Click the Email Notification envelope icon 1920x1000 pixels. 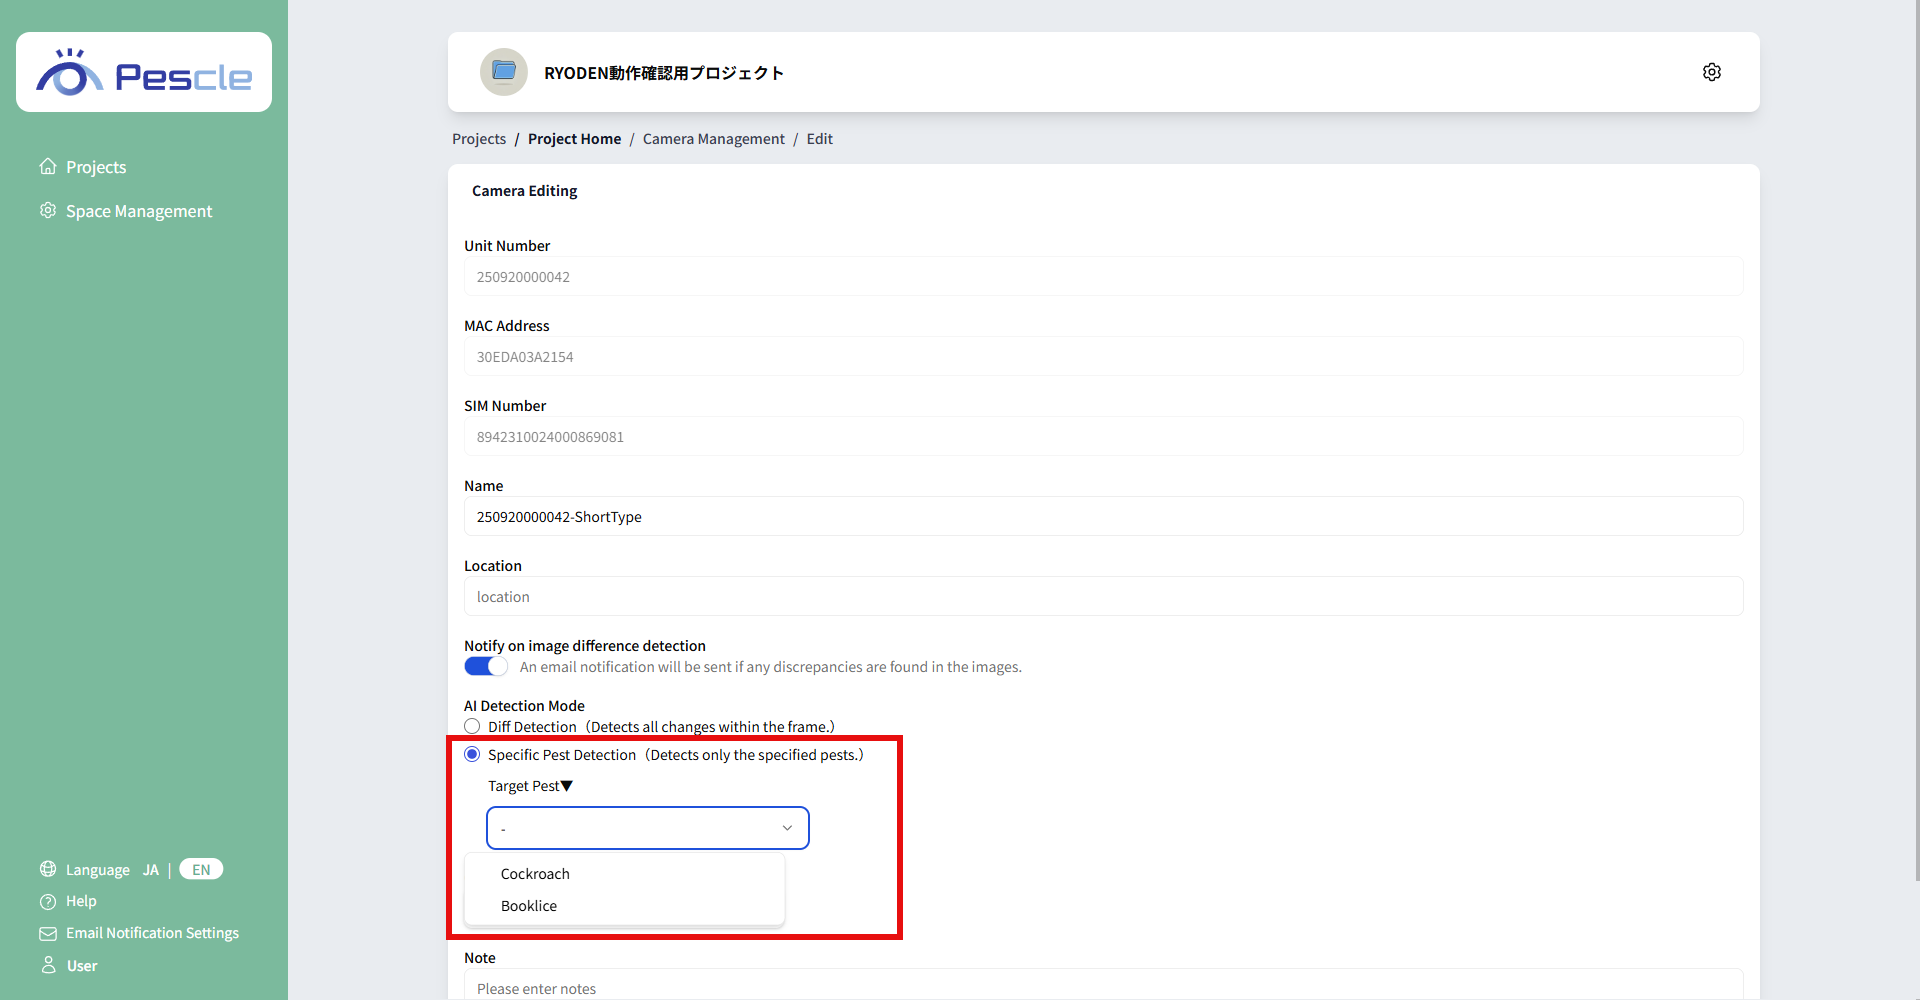pos(48,933)
